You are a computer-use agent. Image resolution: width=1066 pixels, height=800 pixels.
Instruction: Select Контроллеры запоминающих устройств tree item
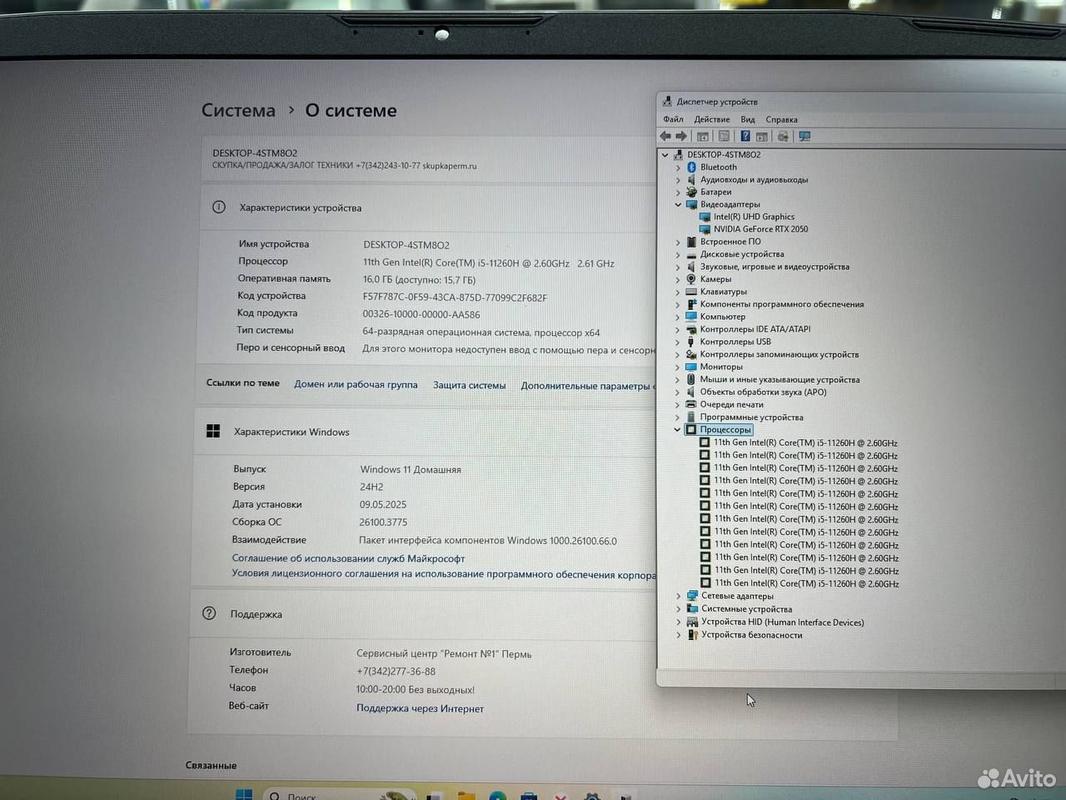[779, 355]
